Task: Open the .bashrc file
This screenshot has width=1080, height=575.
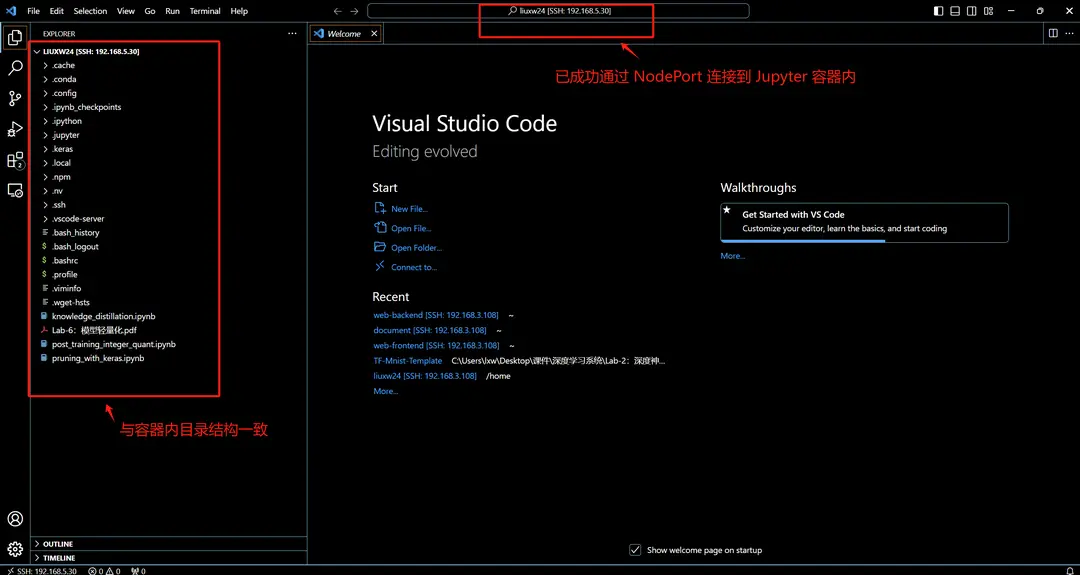Action: (65, 260)
